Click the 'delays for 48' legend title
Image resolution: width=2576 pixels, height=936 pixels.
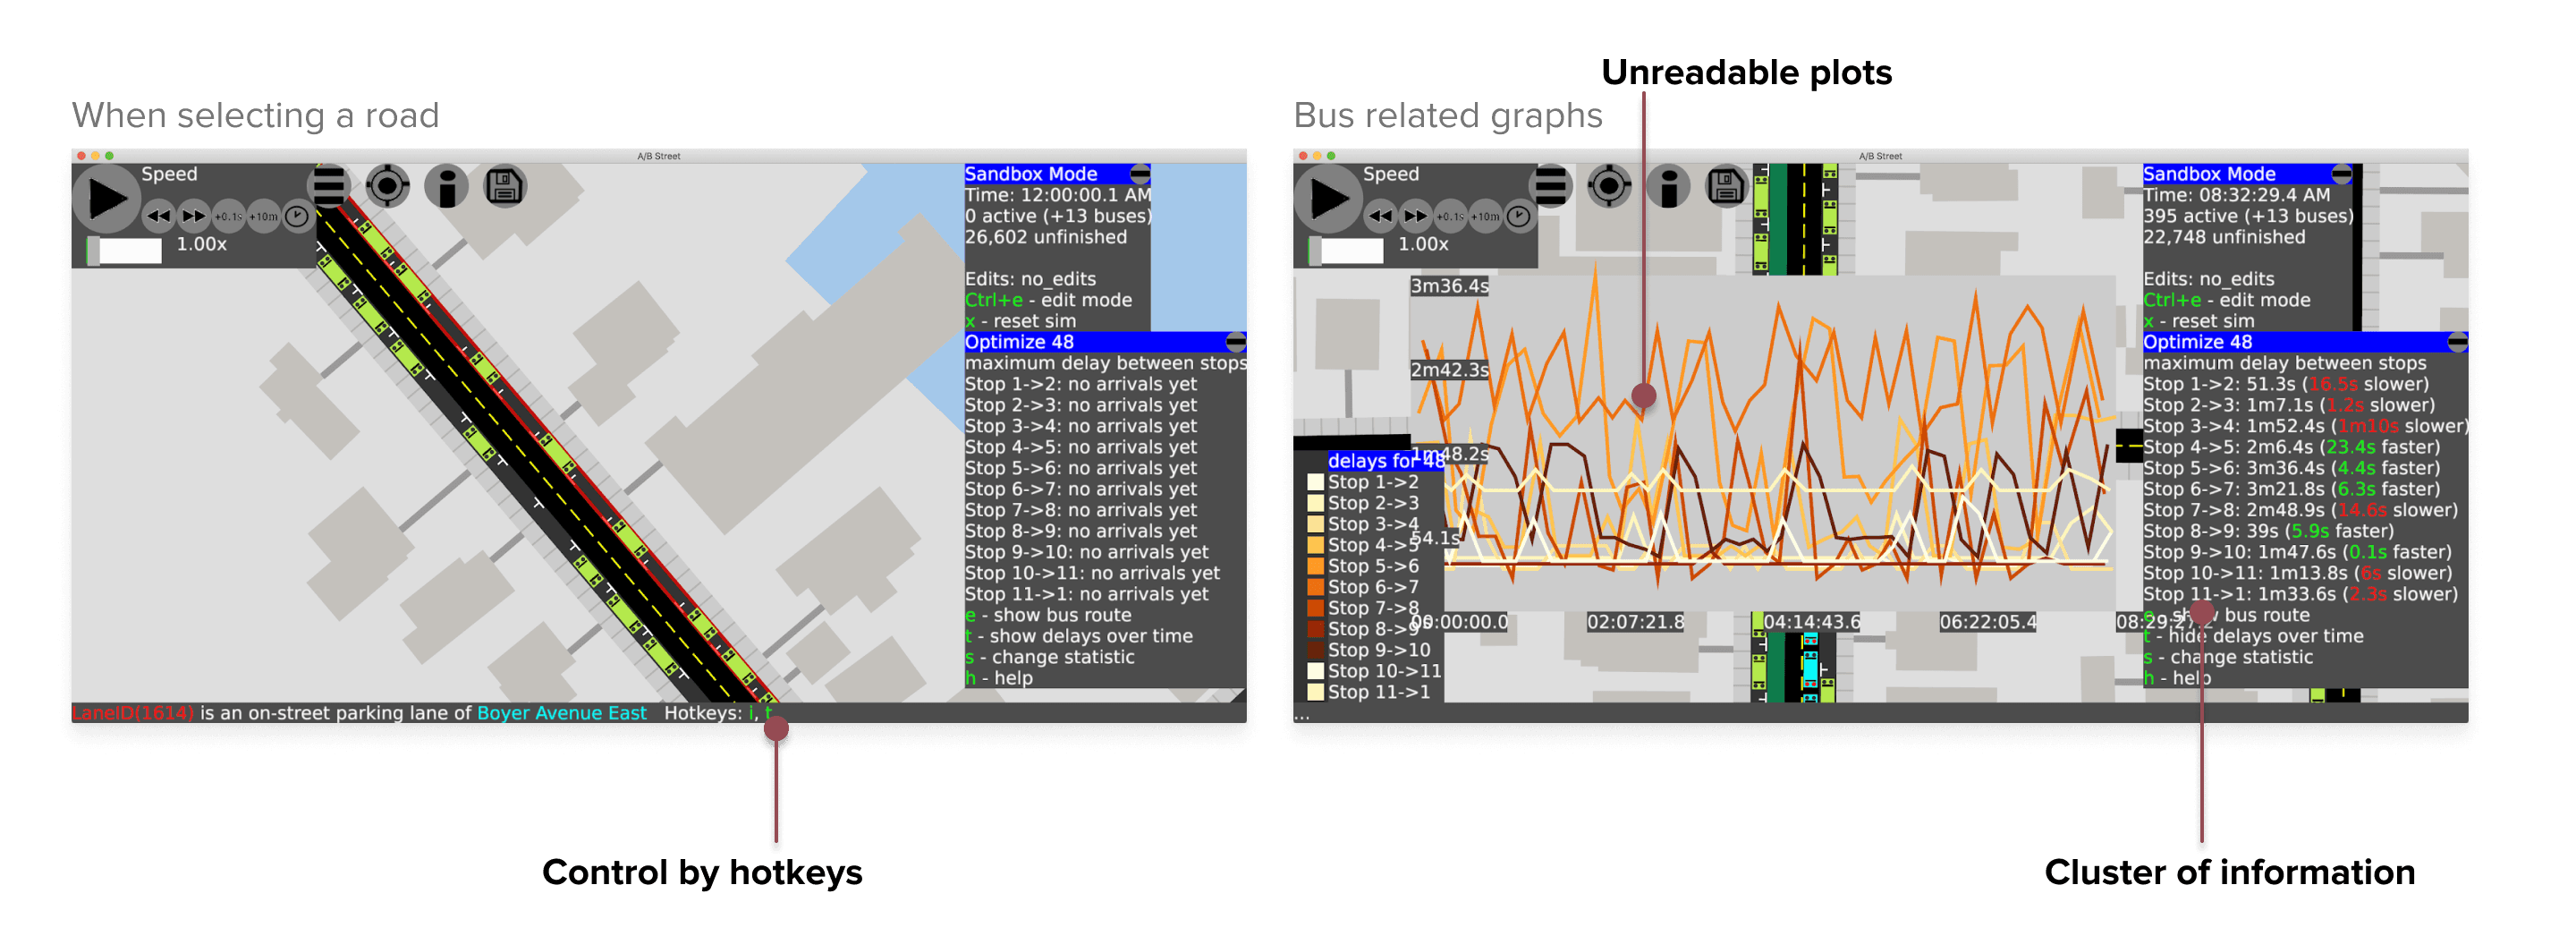[1386, 461]
